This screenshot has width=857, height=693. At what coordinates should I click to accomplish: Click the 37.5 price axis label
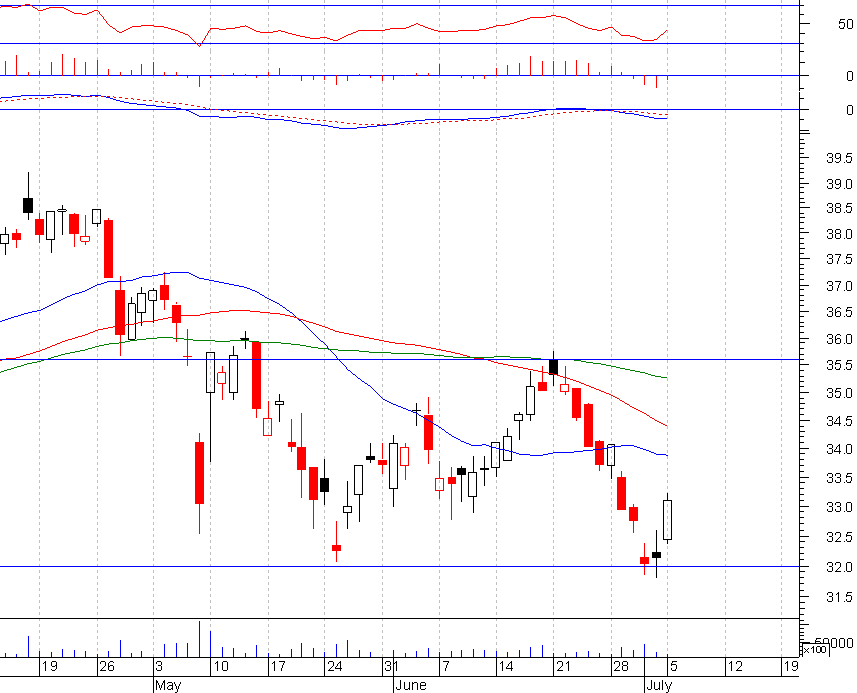(839, 259)
